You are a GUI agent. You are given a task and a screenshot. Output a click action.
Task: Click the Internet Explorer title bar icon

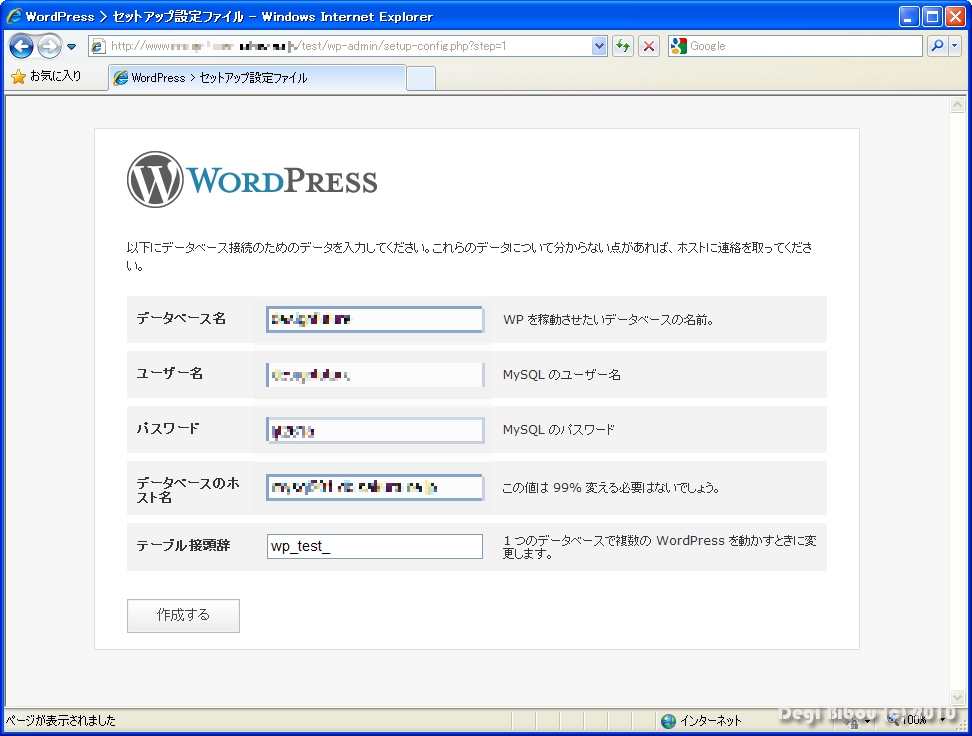click(x=14, y=16)
